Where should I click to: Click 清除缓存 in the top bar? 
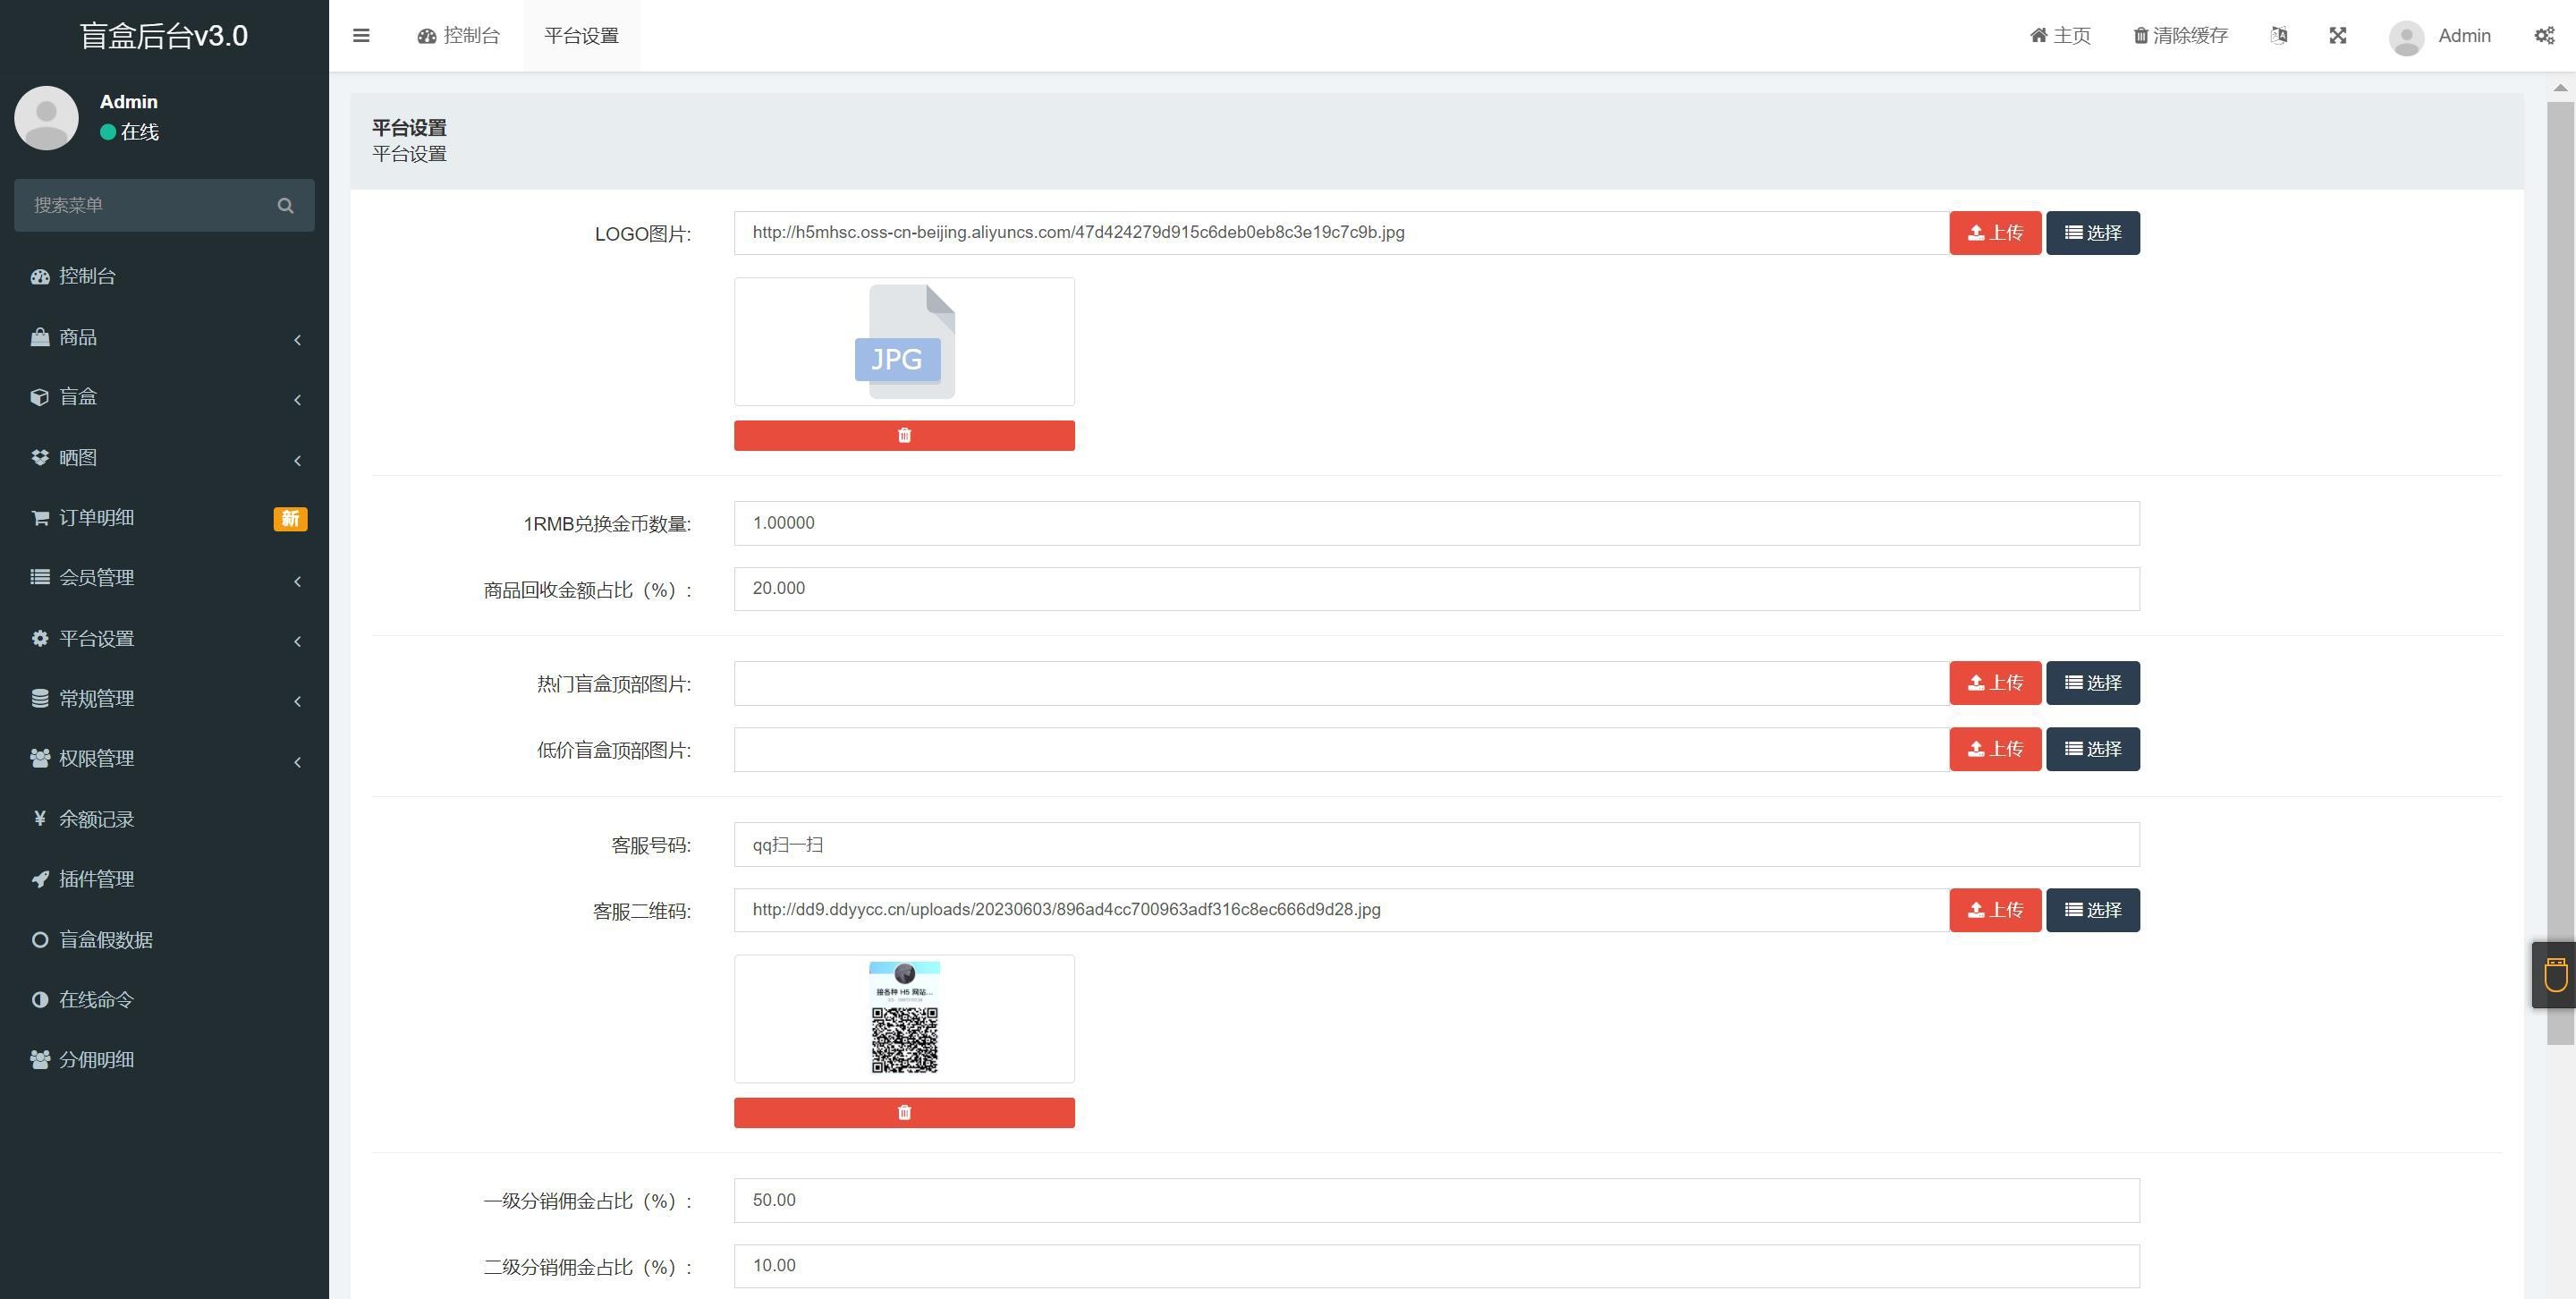tap(2180, 36)
